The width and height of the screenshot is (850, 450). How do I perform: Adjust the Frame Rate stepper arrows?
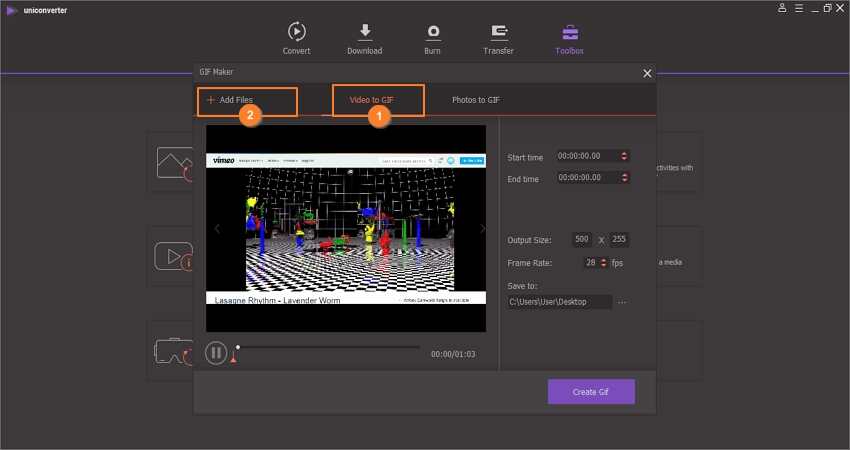(605, 262)
